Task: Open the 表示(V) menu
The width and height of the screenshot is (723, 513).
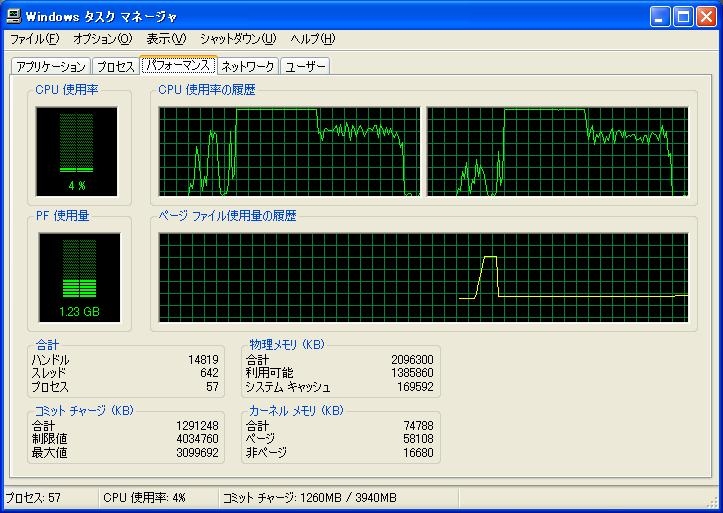Action: point(166,39)
